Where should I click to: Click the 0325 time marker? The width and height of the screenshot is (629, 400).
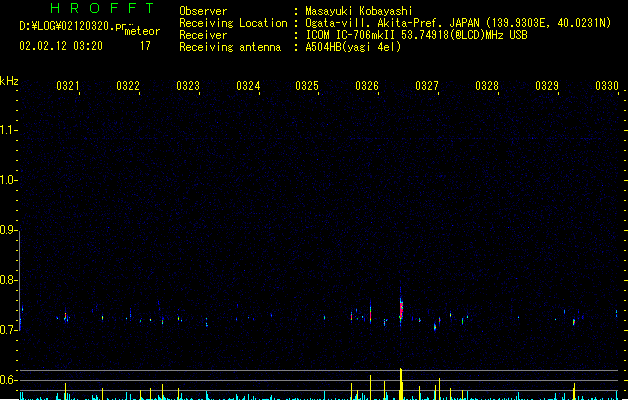coord(307,86)
